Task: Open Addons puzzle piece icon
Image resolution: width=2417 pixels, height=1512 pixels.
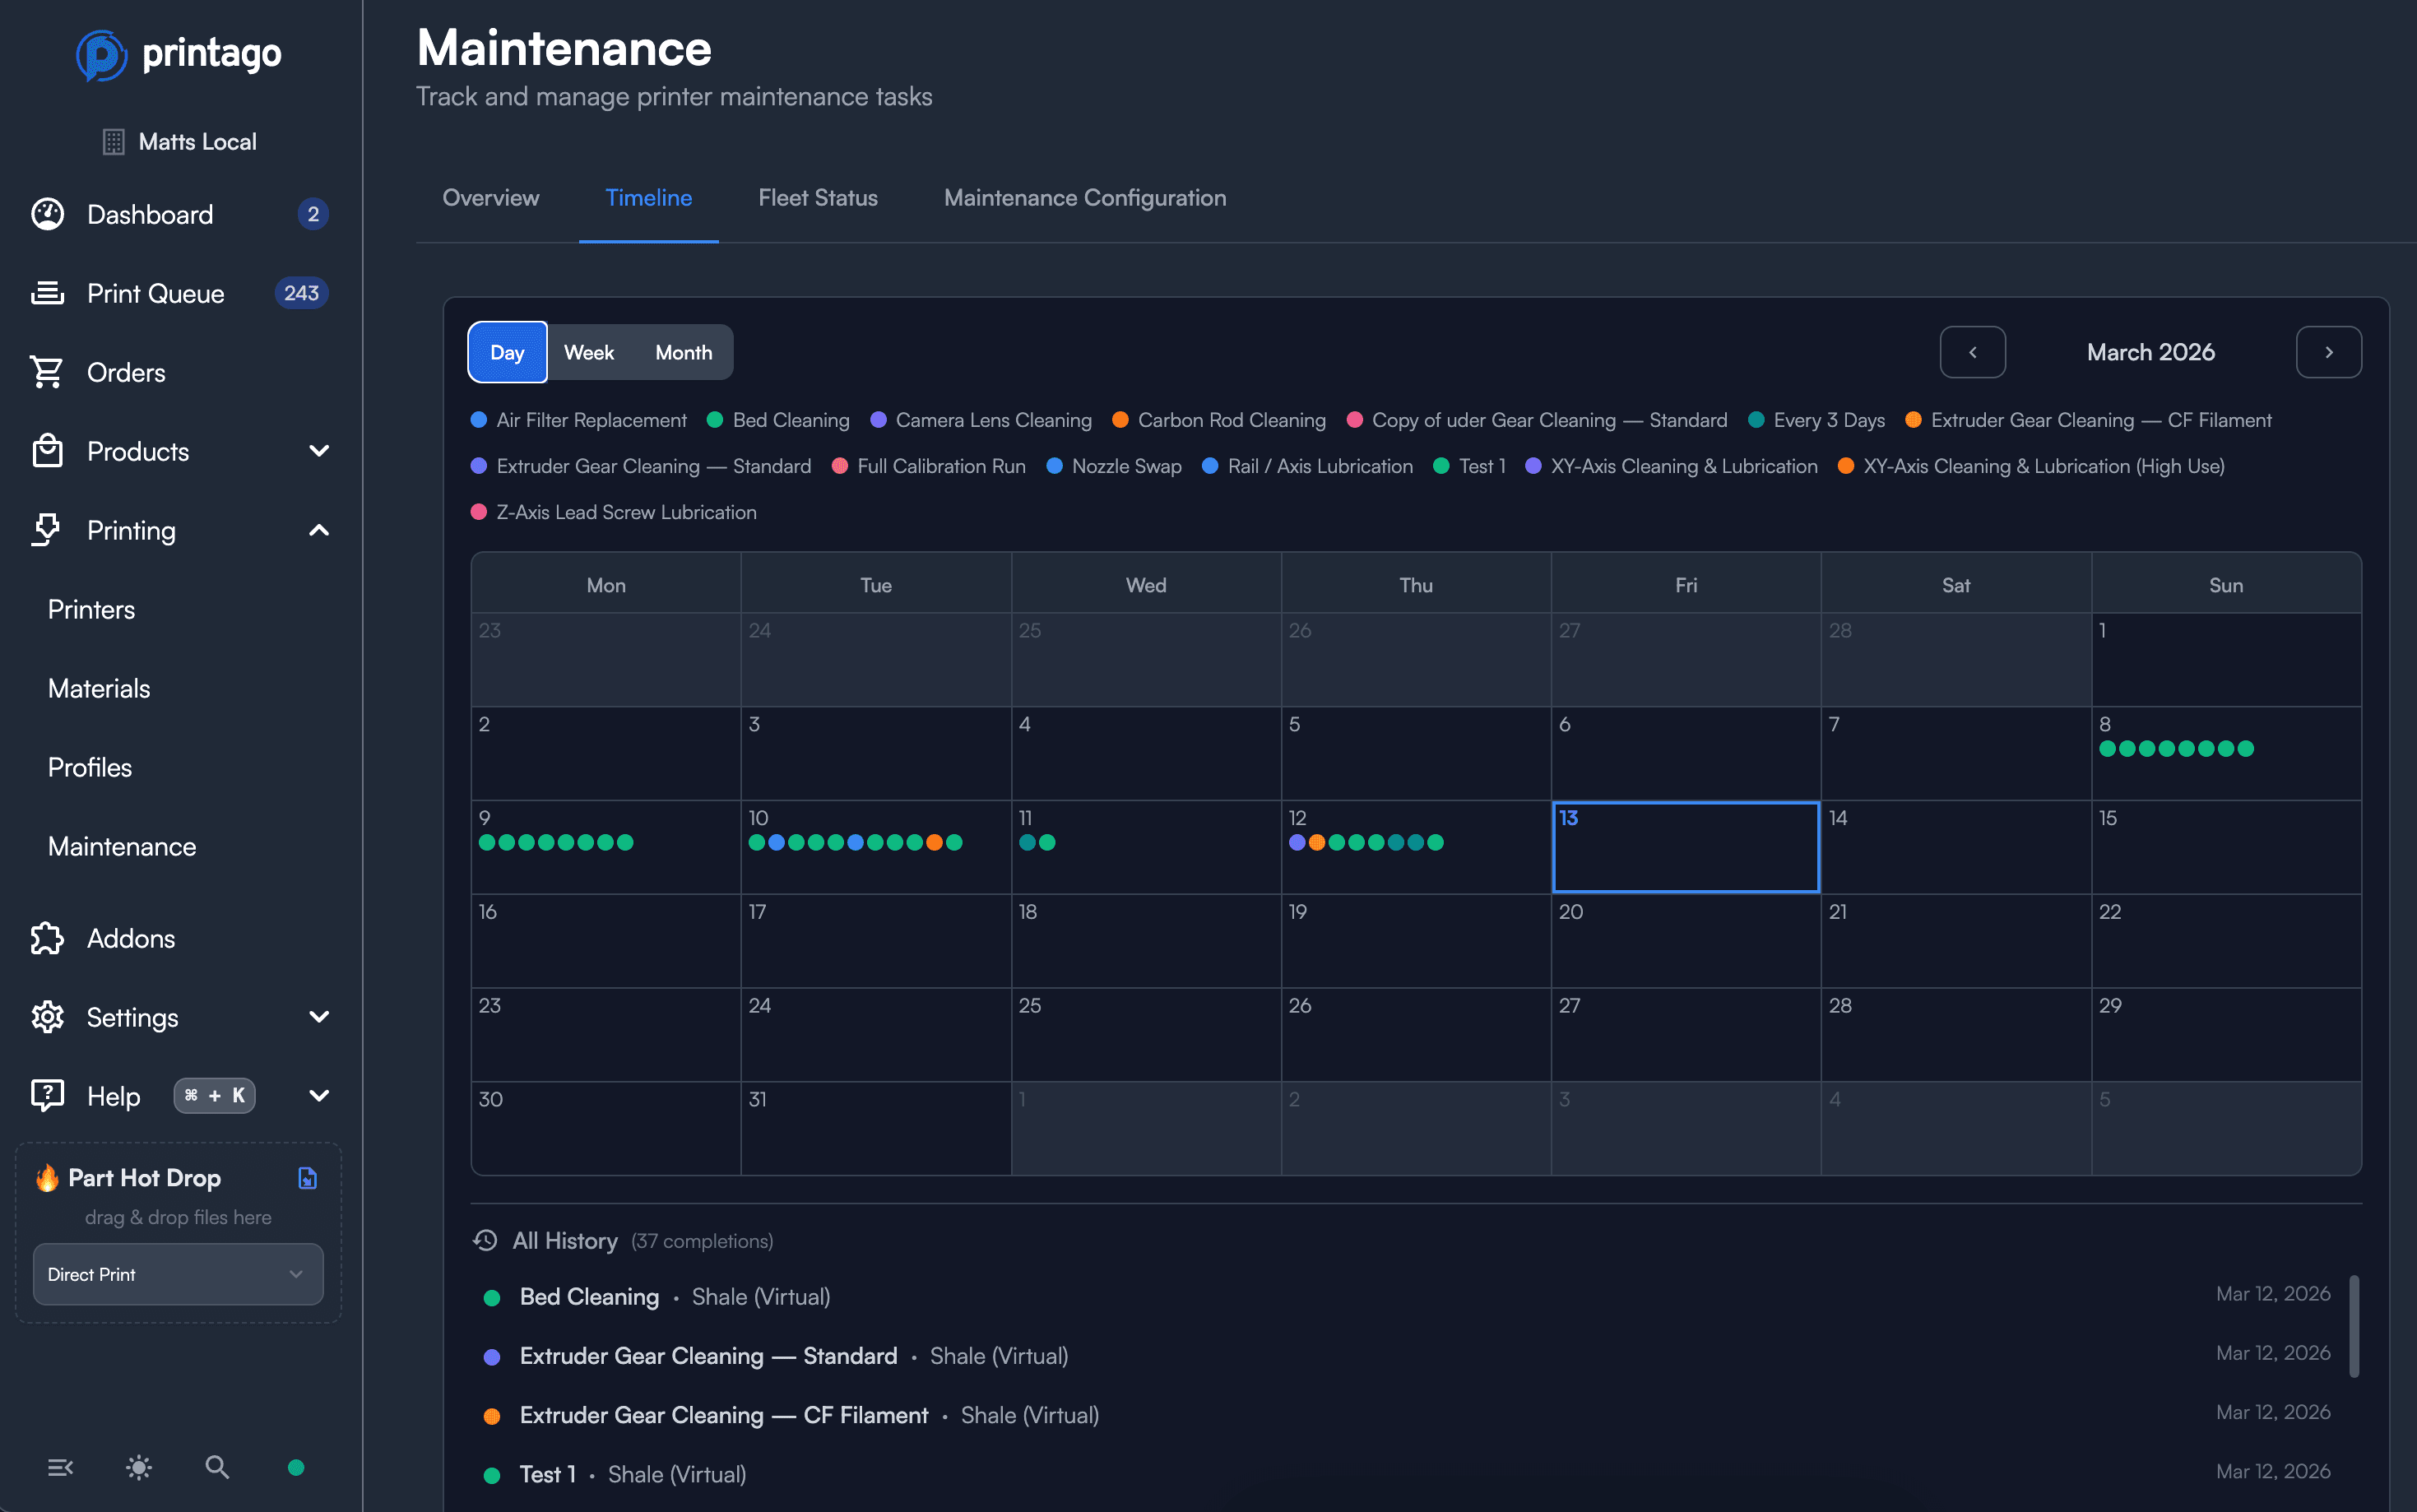Action: [x=47, y=938]
